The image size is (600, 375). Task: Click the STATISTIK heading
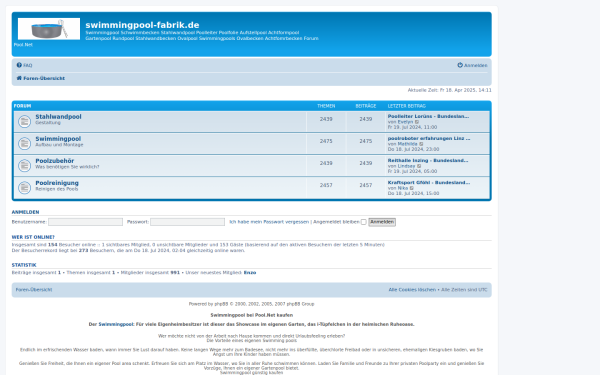pos(24,265)
